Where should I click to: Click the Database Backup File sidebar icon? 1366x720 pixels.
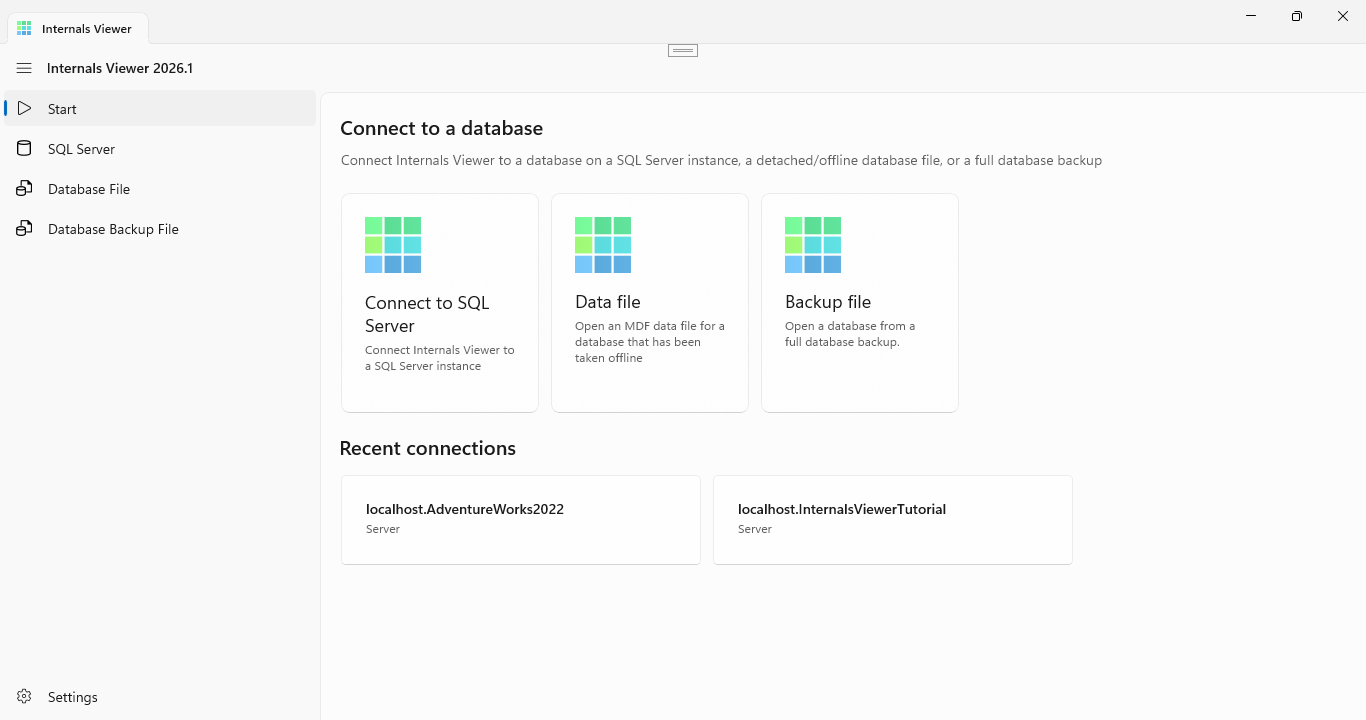(x=24, y=228)
